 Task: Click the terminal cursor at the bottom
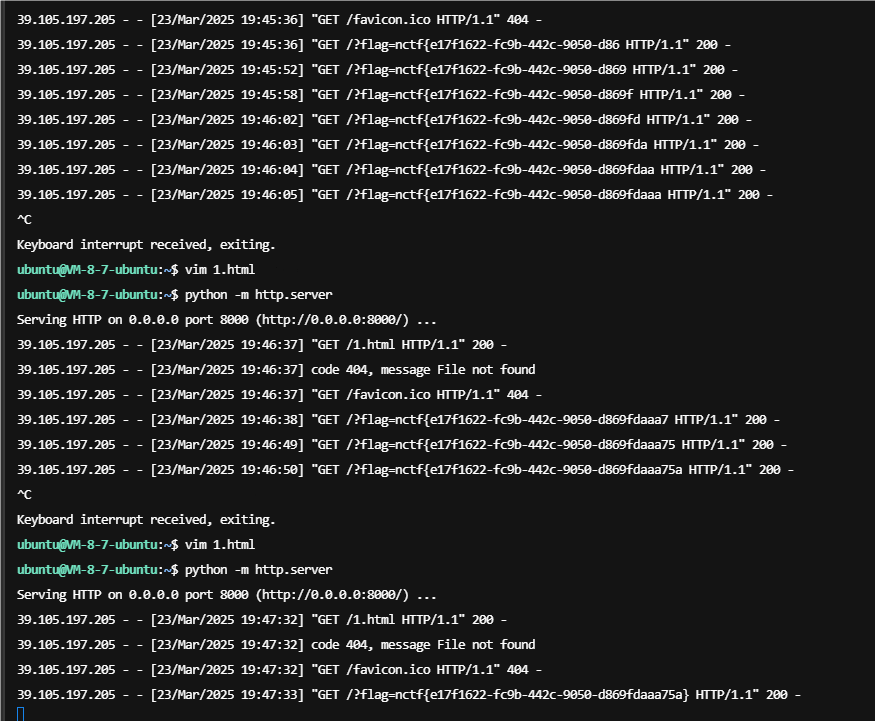(21, 714)
